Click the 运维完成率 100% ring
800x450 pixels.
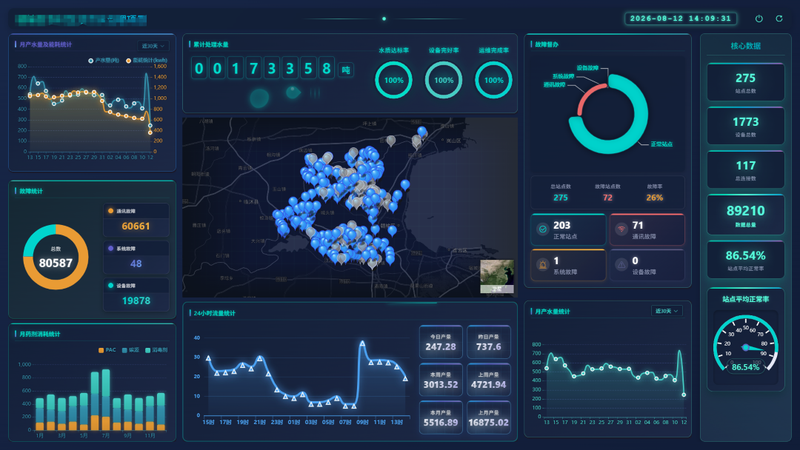pos(493,80)
